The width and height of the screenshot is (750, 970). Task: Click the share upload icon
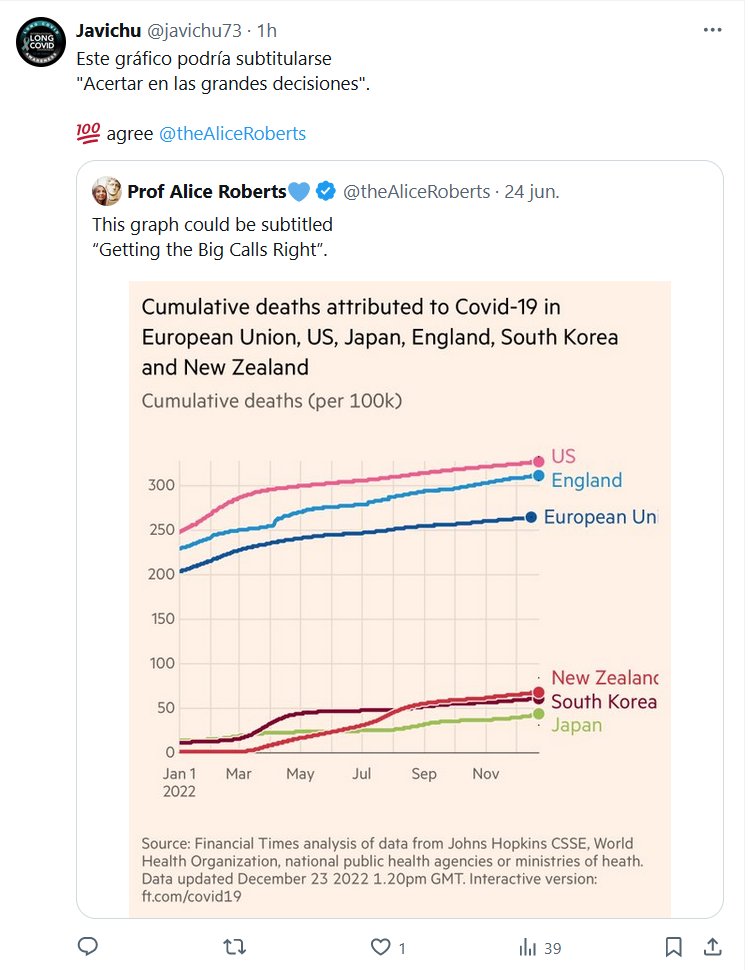click(713, 946)
